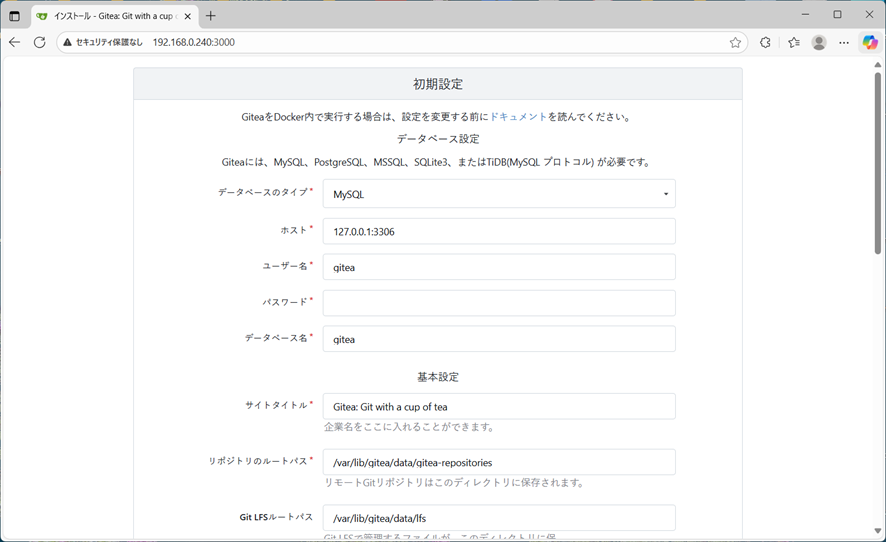The width and height of the screenshot is (886, 542).
Task: Open the tab actions menu icon
Action: 15,16
